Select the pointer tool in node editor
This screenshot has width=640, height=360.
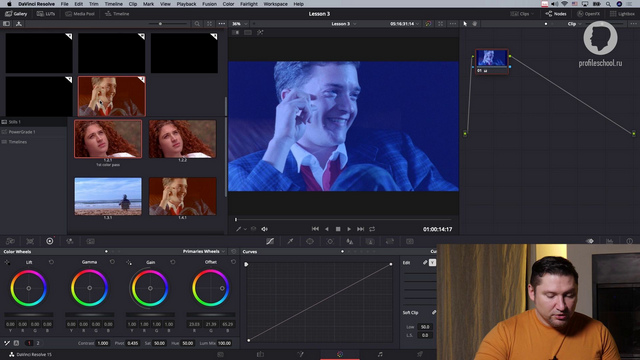click(465, 24)
